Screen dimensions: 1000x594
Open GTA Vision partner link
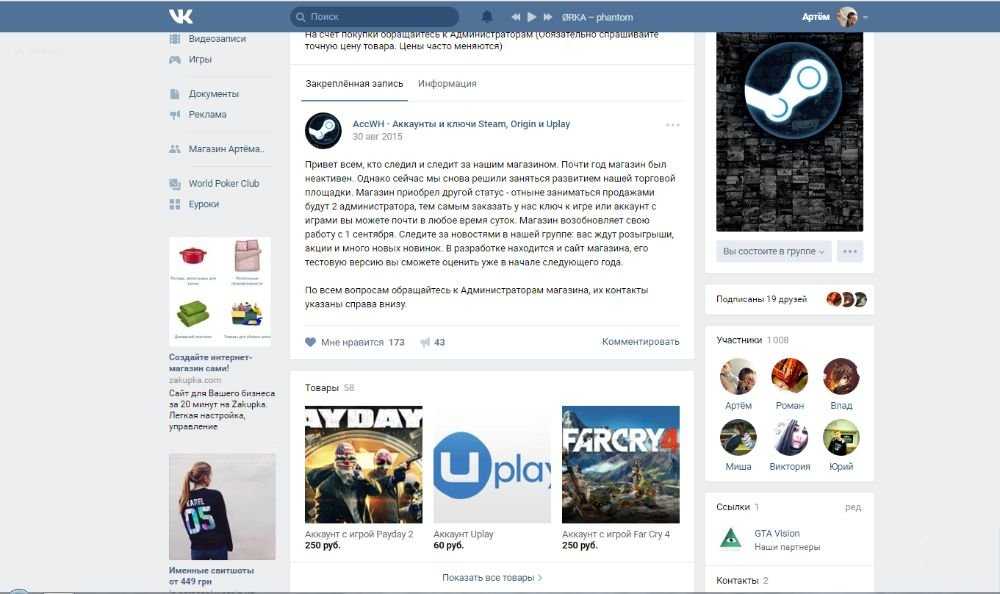pyautogui.click(x=777, y=533)
